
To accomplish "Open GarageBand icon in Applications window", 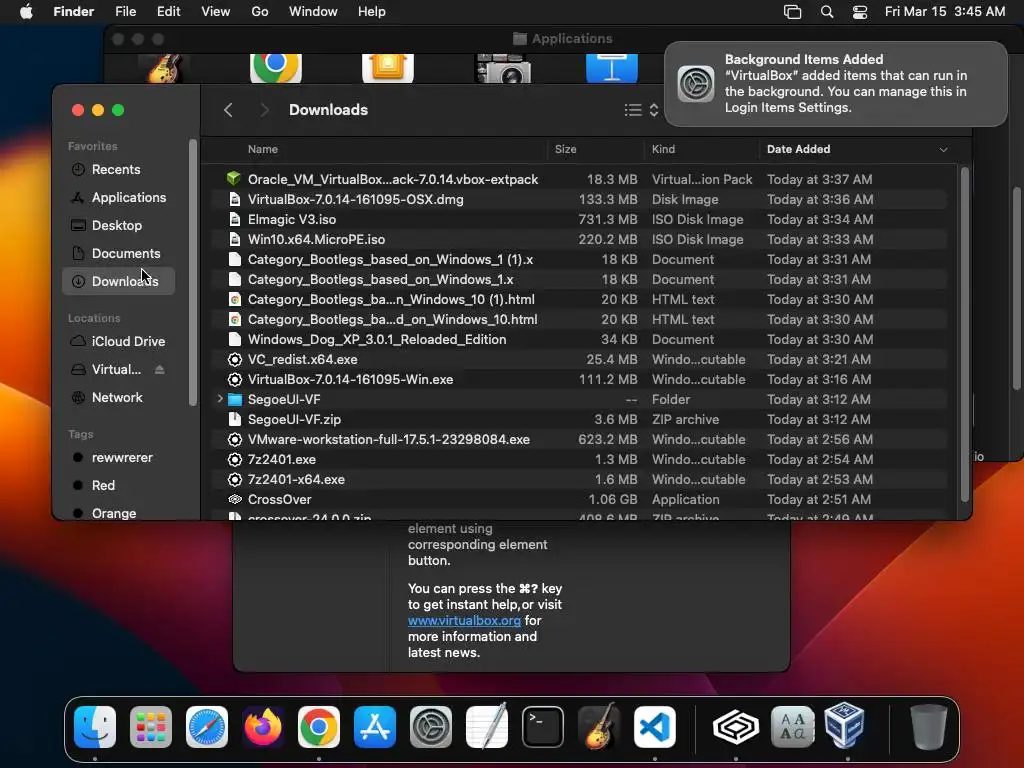I will point(164,67).
